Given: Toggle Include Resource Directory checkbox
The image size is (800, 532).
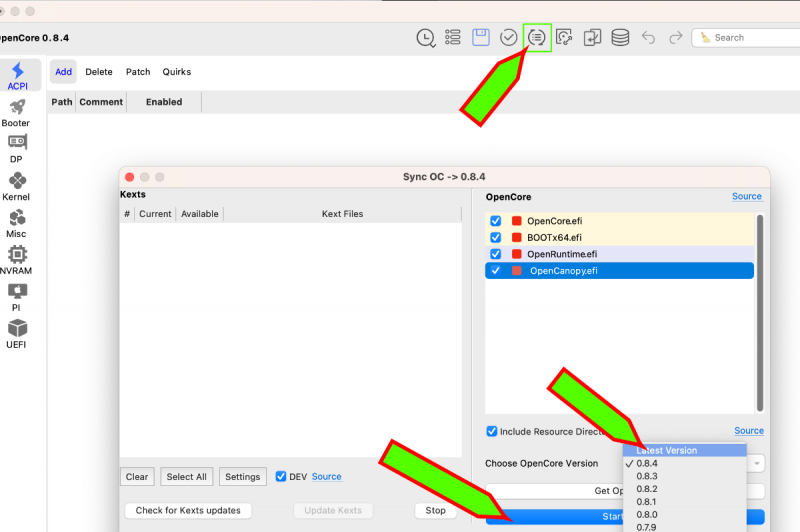Looking at the screenshot, I should [x=492, y=432].
